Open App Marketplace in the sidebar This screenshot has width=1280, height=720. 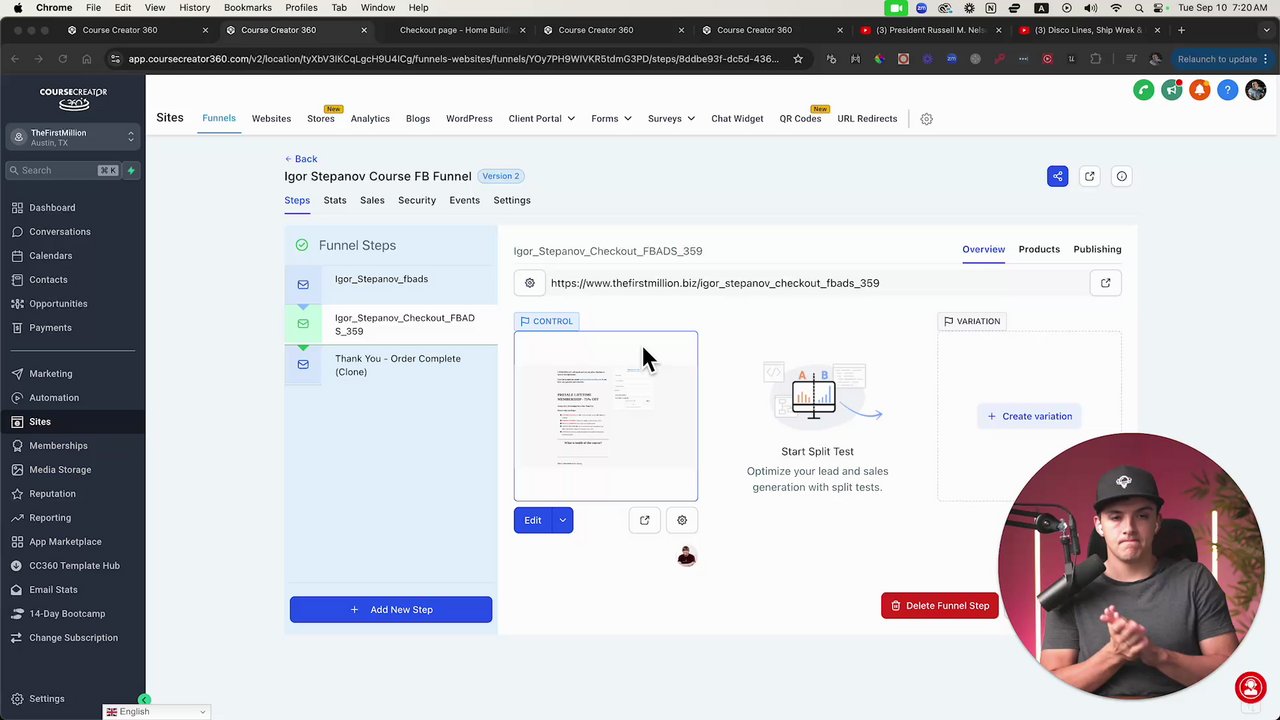(65, 541)
